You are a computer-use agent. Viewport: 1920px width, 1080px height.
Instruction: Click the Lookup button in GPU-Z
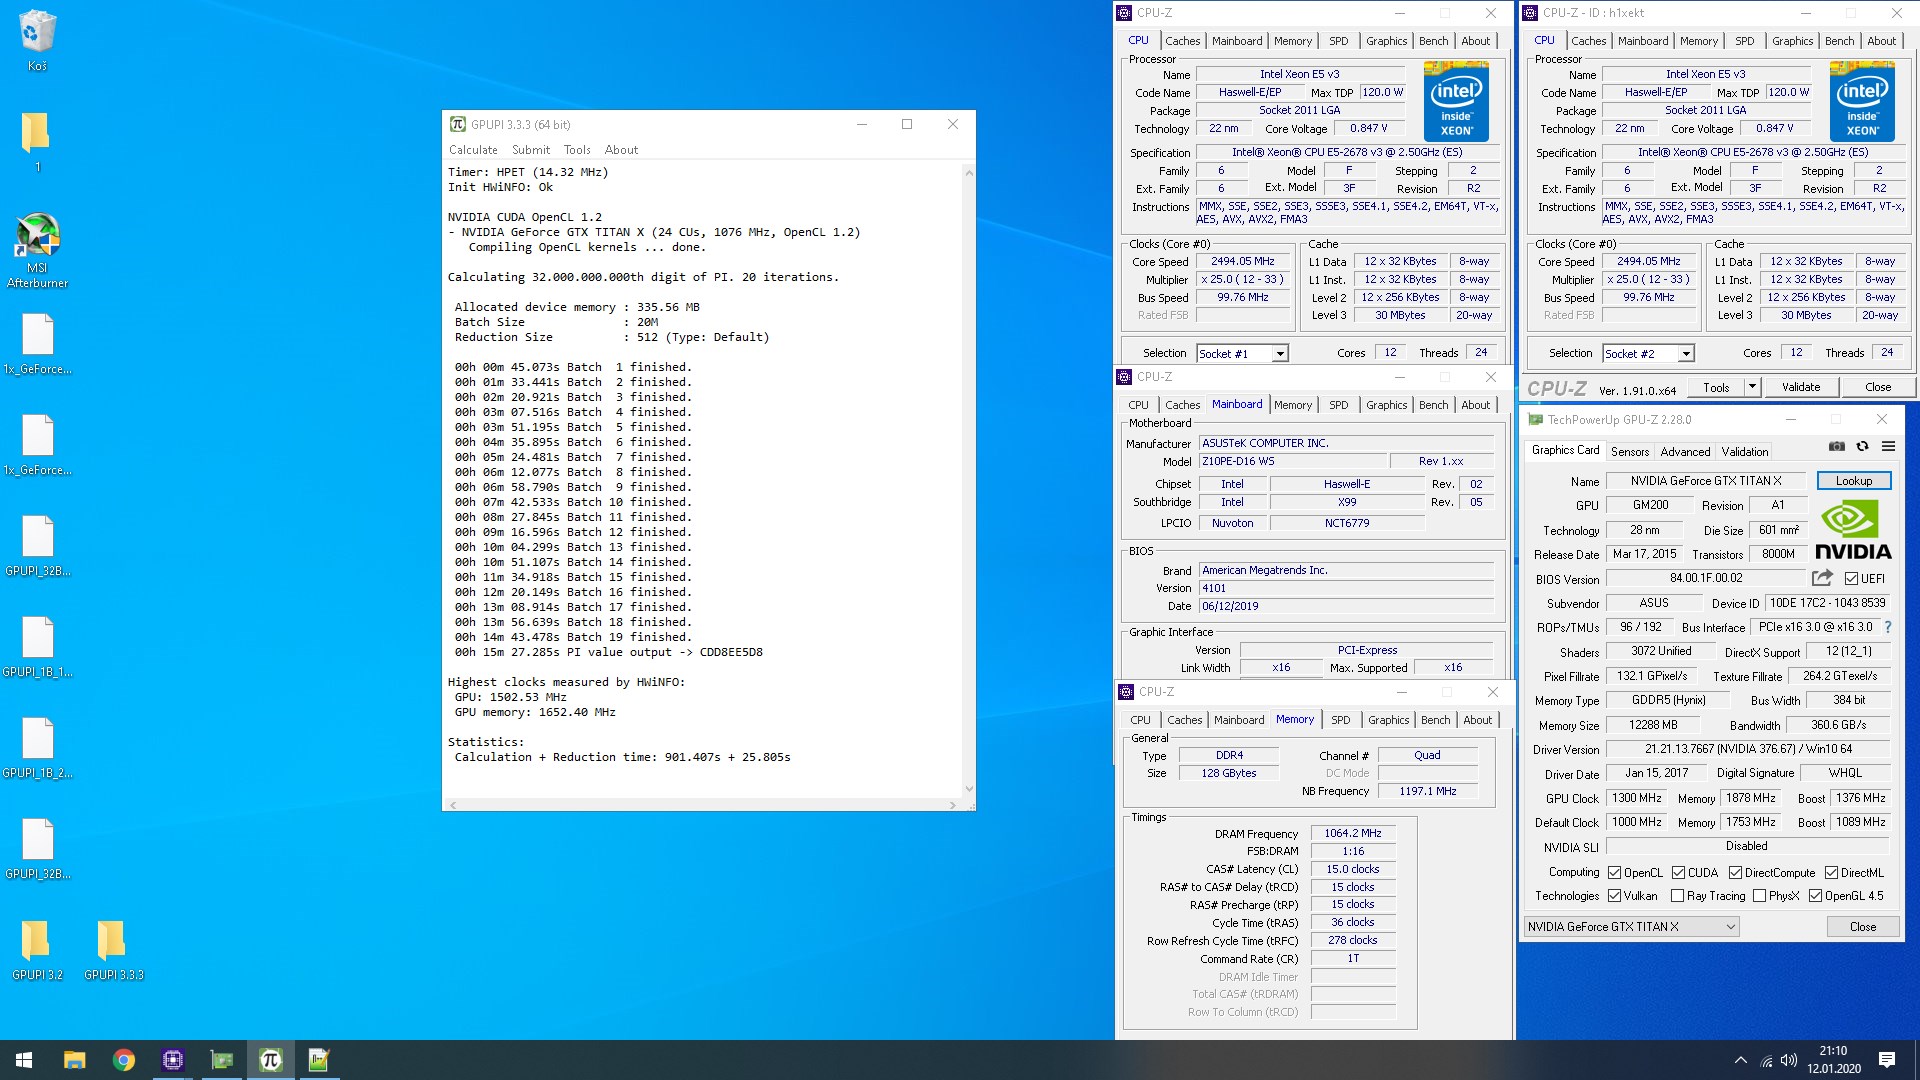1853,481
